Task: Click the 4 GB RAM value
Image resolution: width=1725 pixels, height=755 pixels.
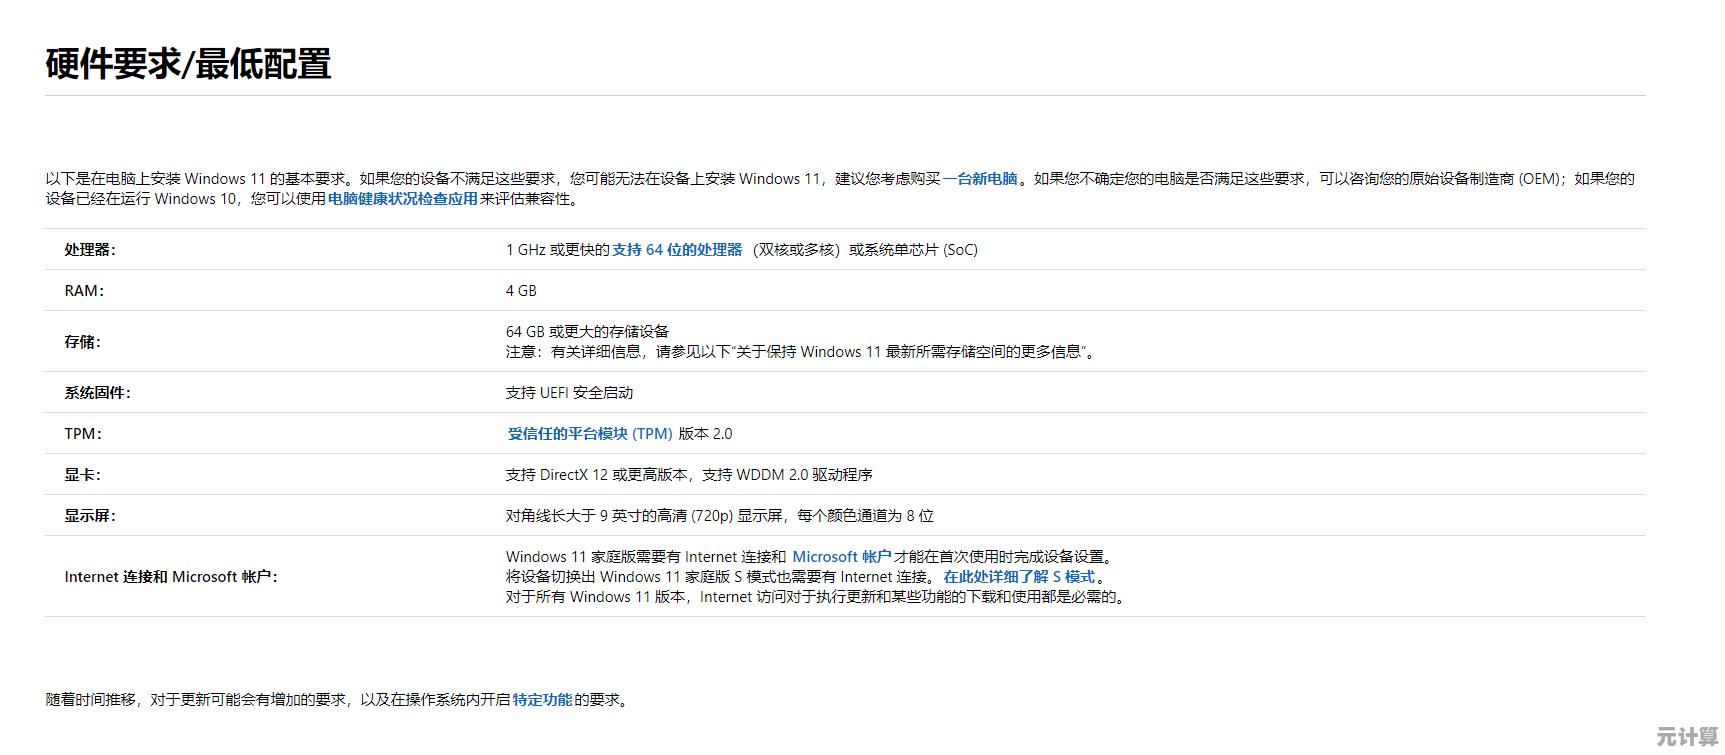Action: [x=521, y=291]
